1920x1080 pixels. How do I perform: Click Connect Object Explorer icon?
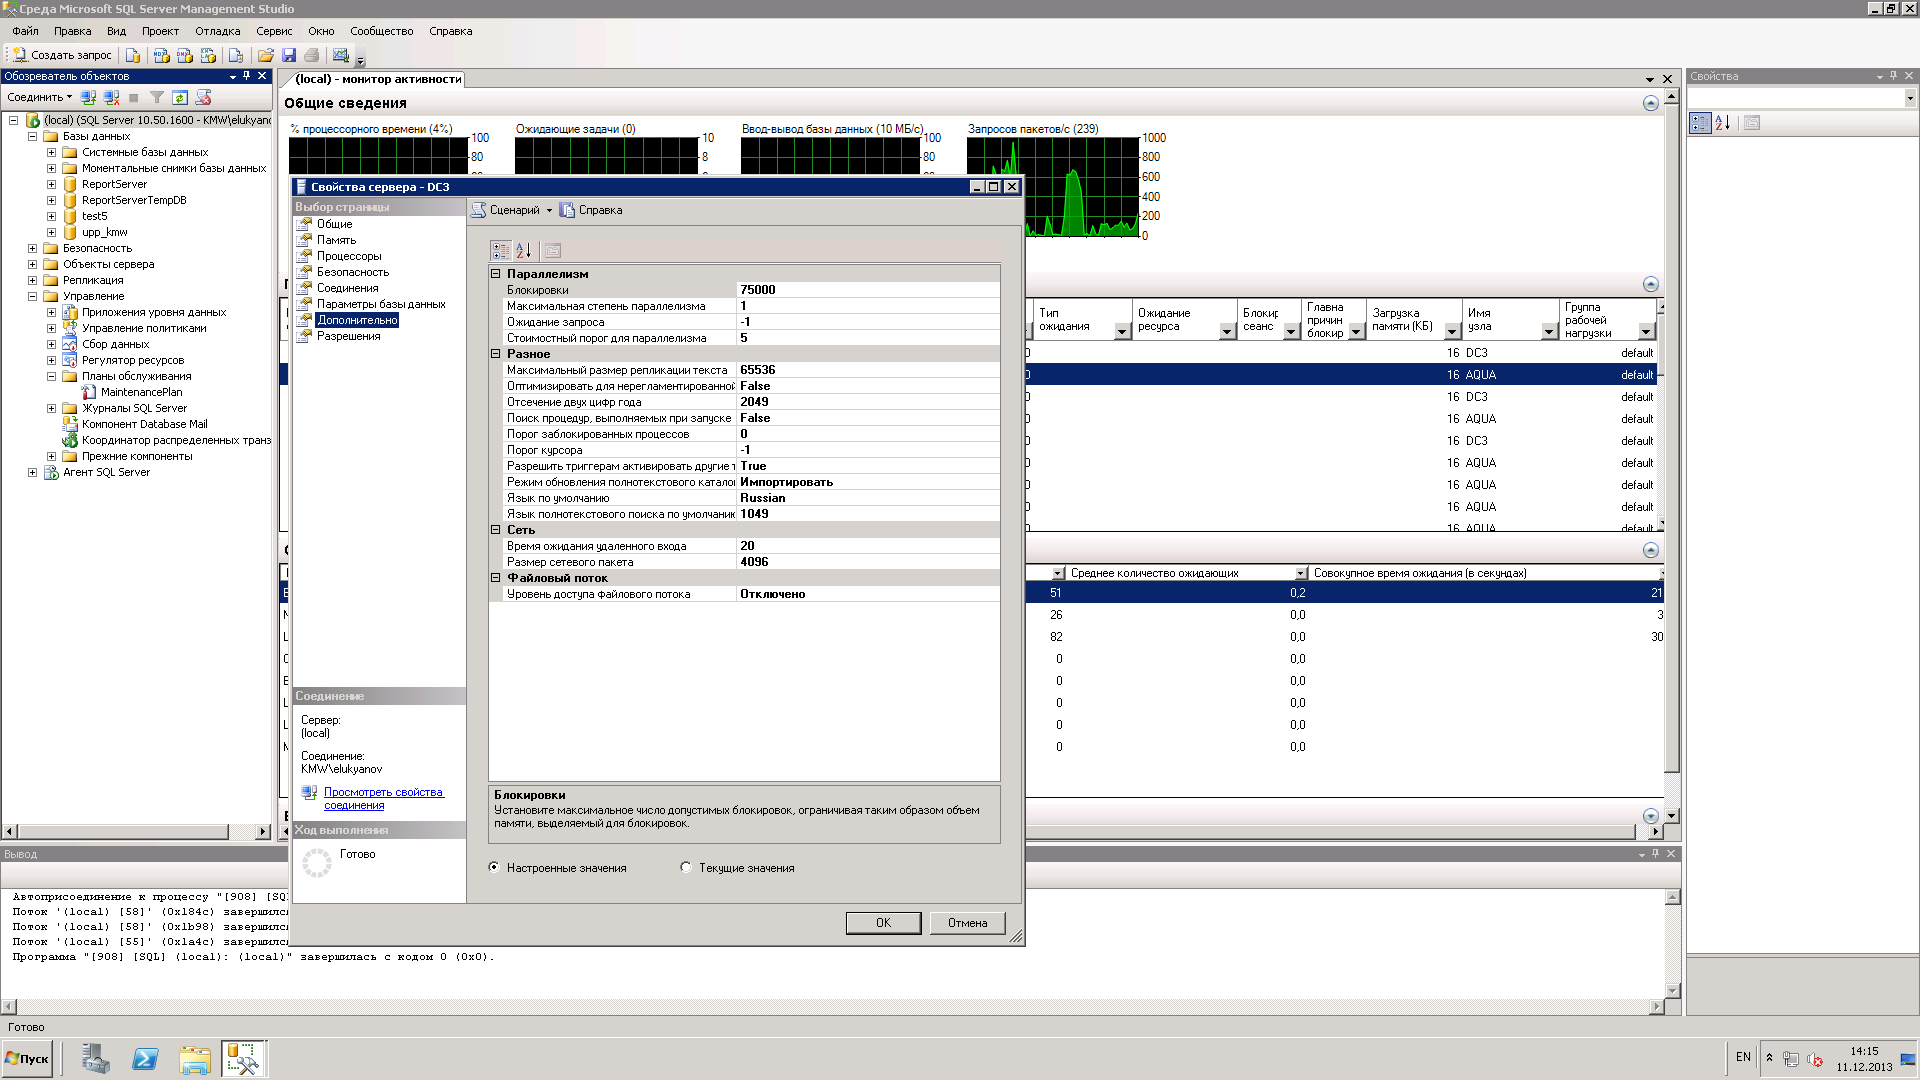click(x=88, y=97)
